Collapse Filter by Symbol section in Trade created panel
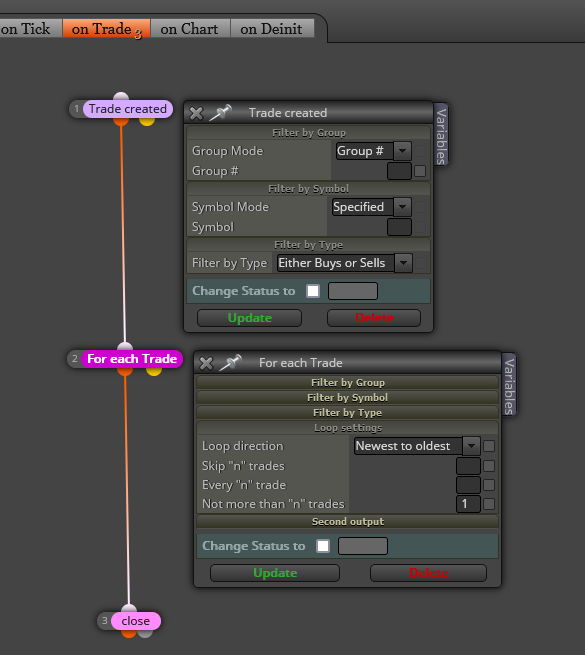Viewport: 585px width, 655px height. point(309,189)
